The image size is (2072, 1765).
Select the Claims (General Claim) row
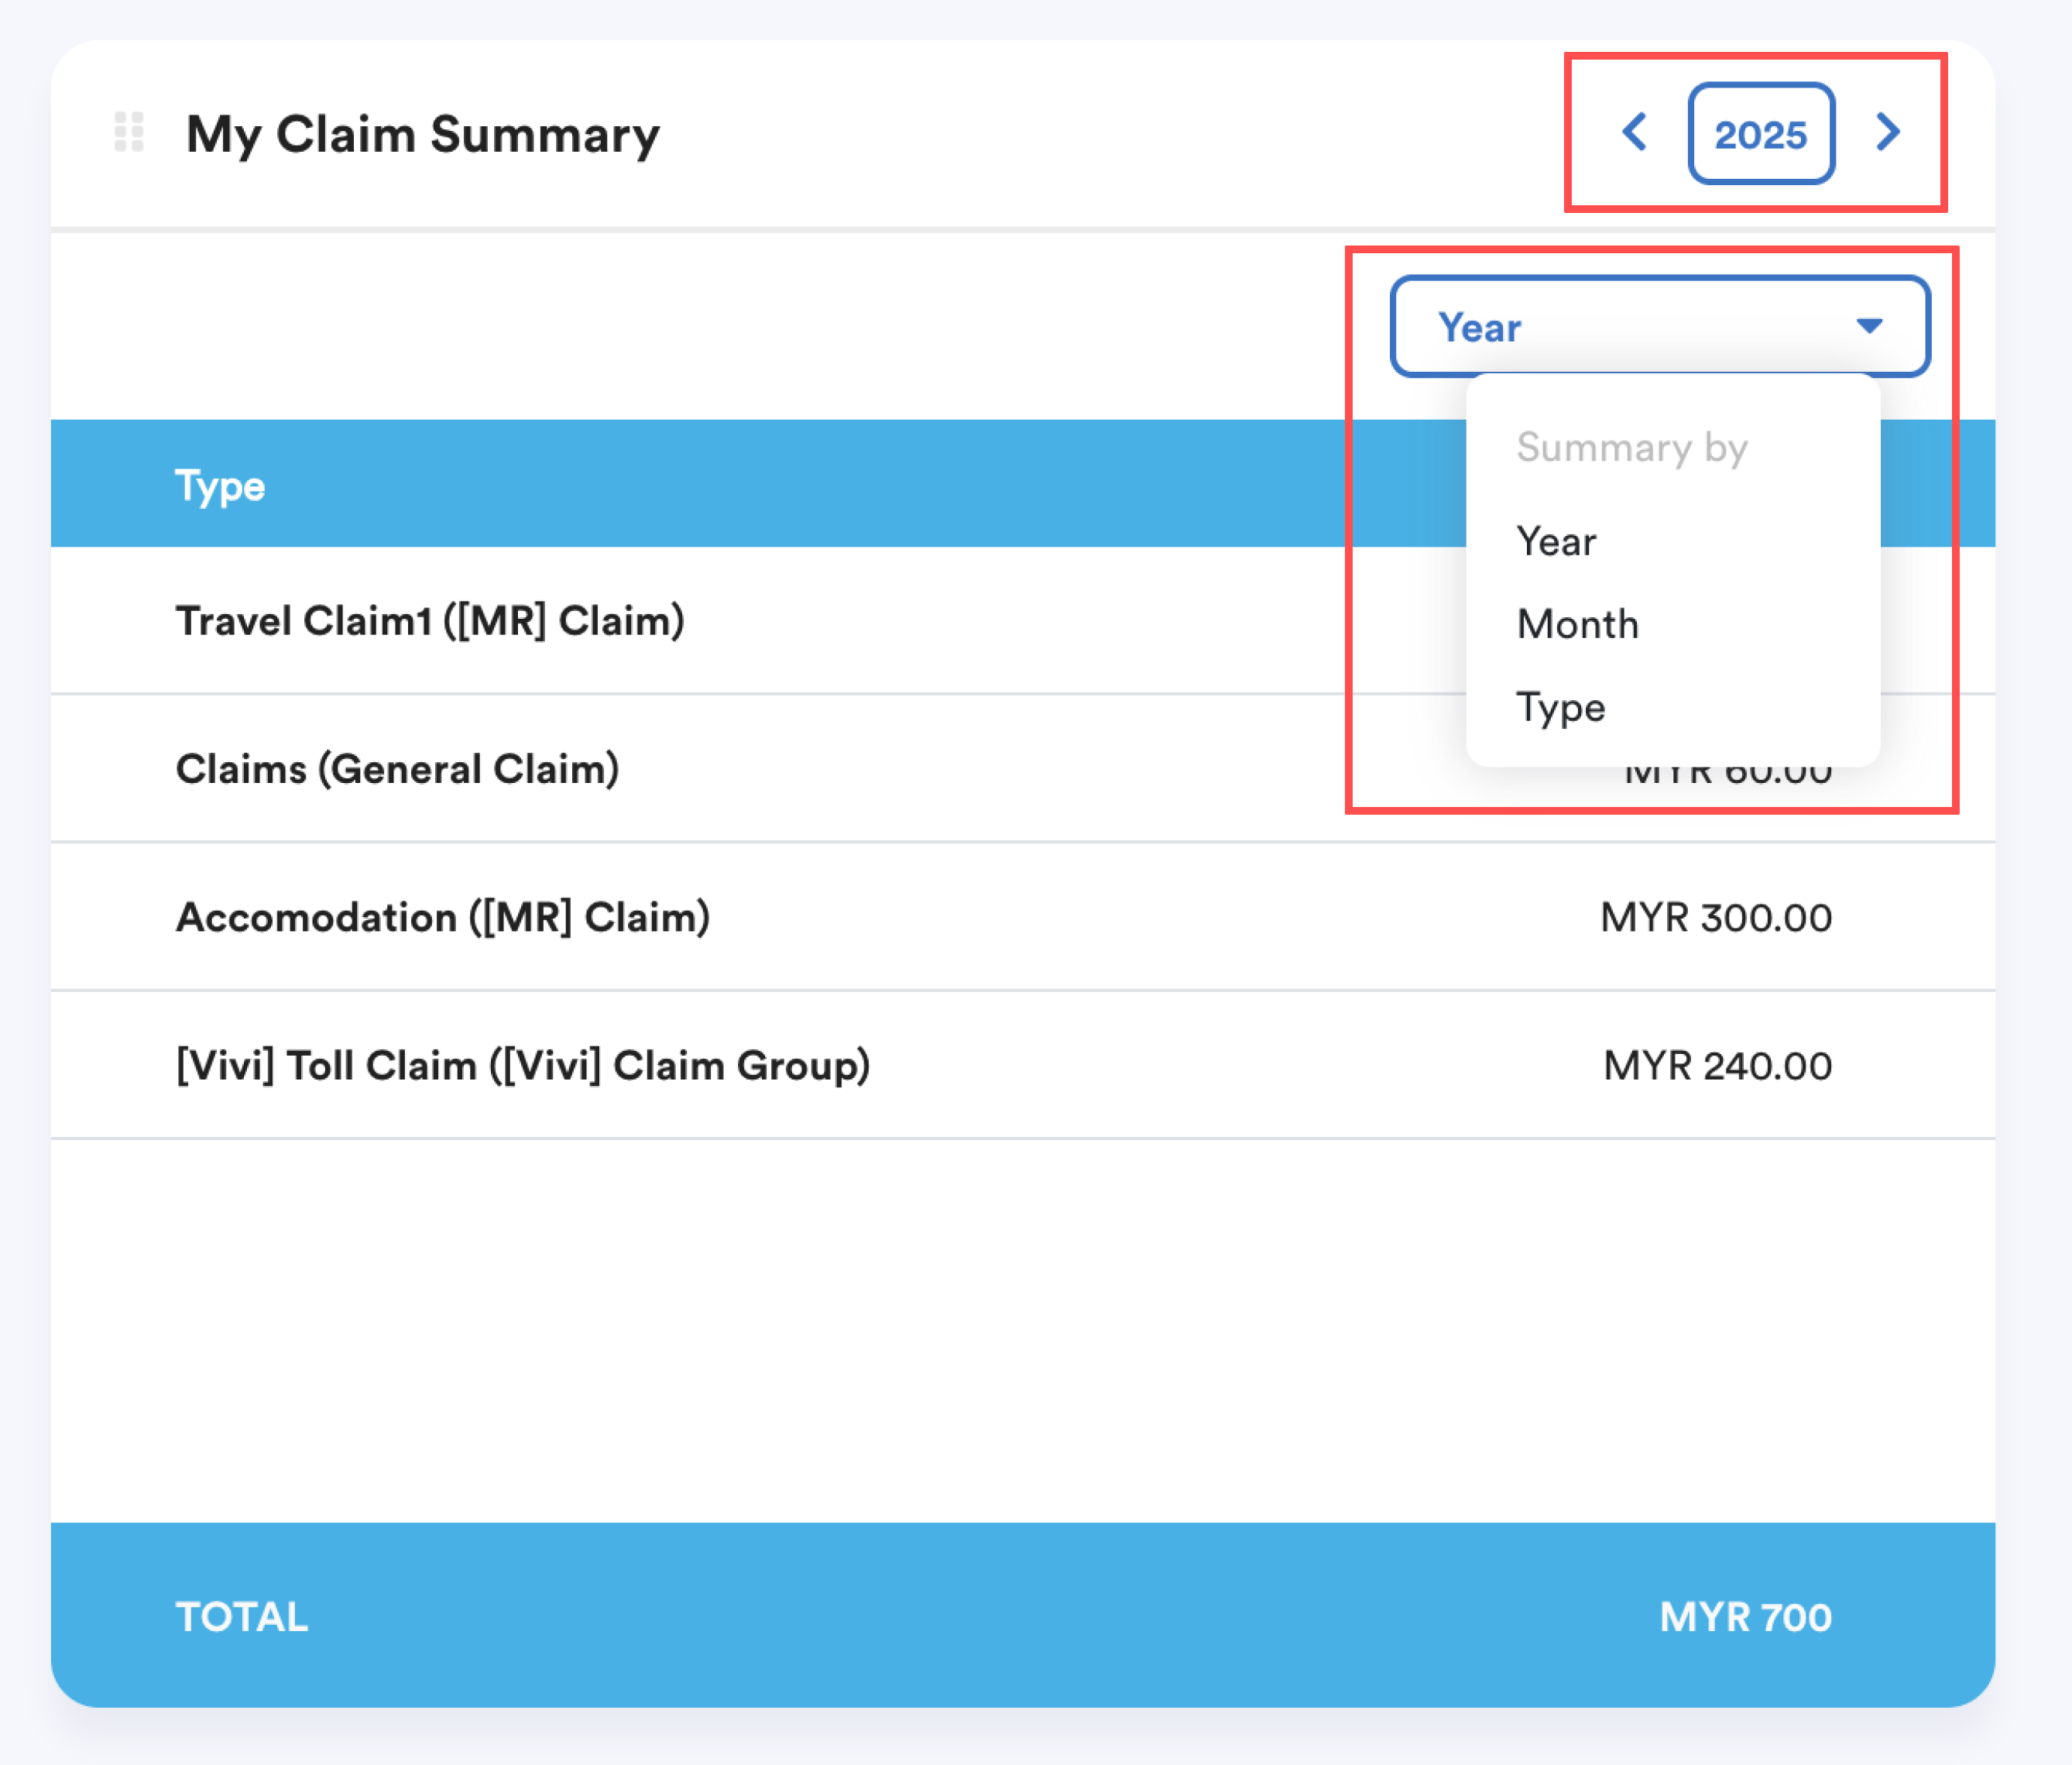397,769
